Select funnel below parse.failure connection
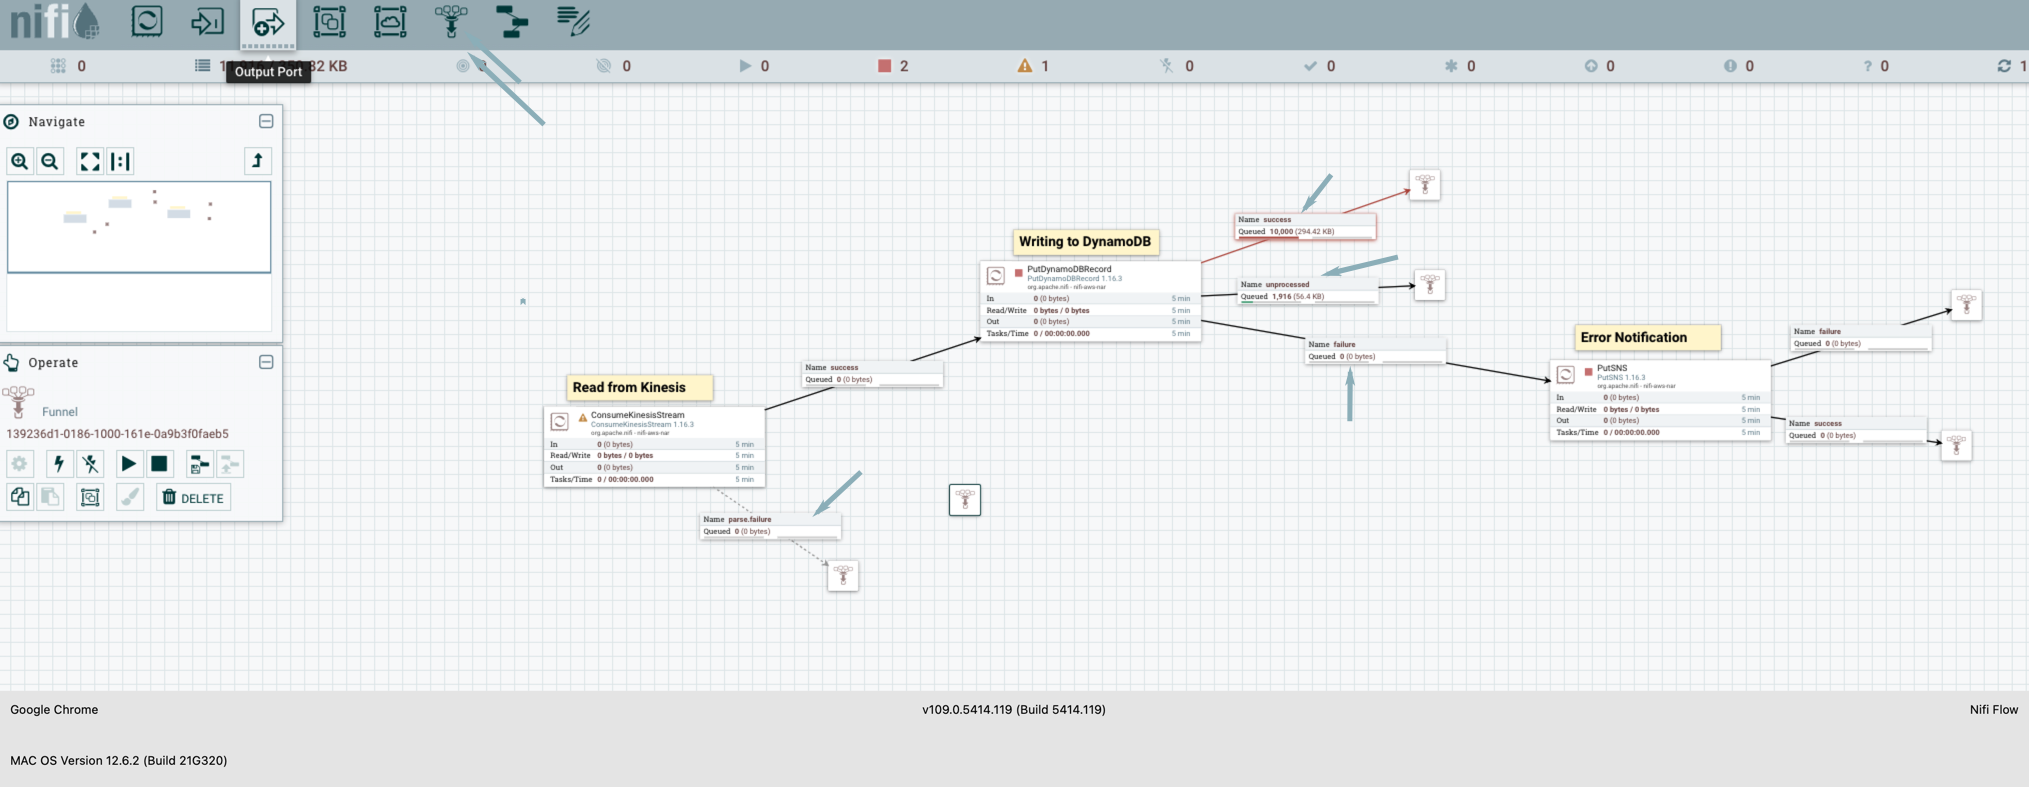The width and height of the screenshot is (2029, 787). 843,575
